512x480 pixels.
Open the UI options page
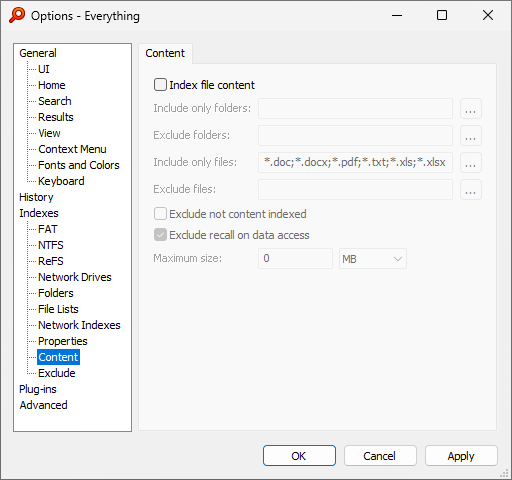click(x=44, y=69)
